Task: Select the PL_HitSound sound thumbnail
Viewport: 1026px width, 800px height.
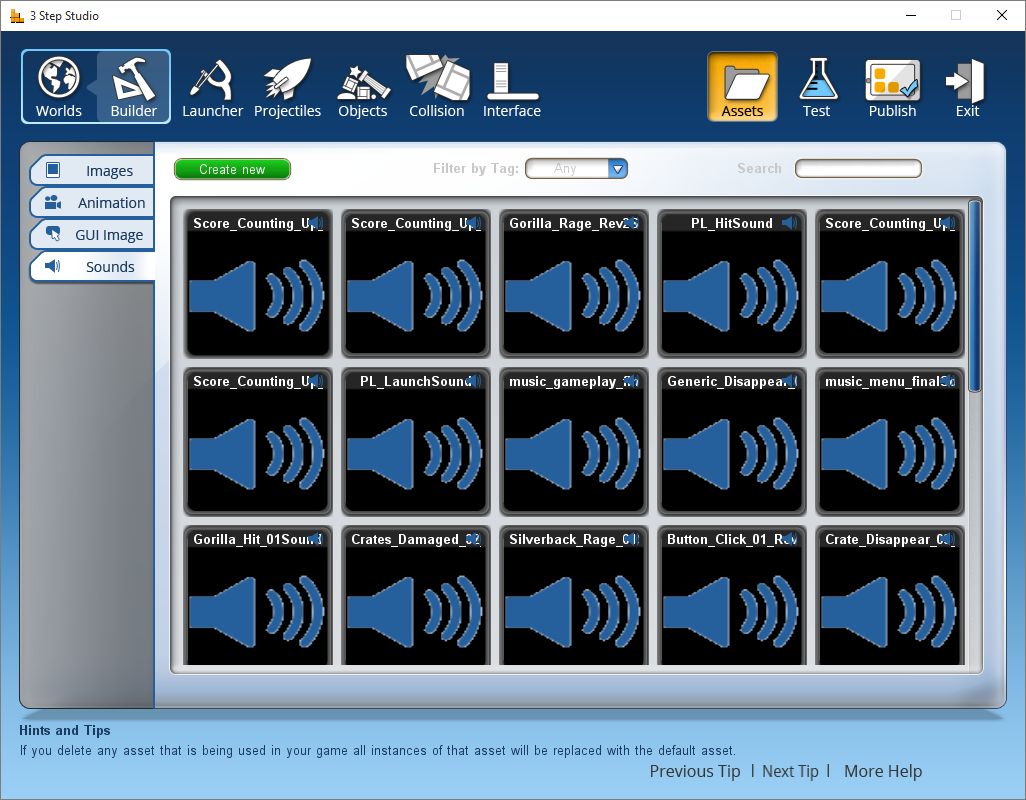Action: (x=732, y=283)
